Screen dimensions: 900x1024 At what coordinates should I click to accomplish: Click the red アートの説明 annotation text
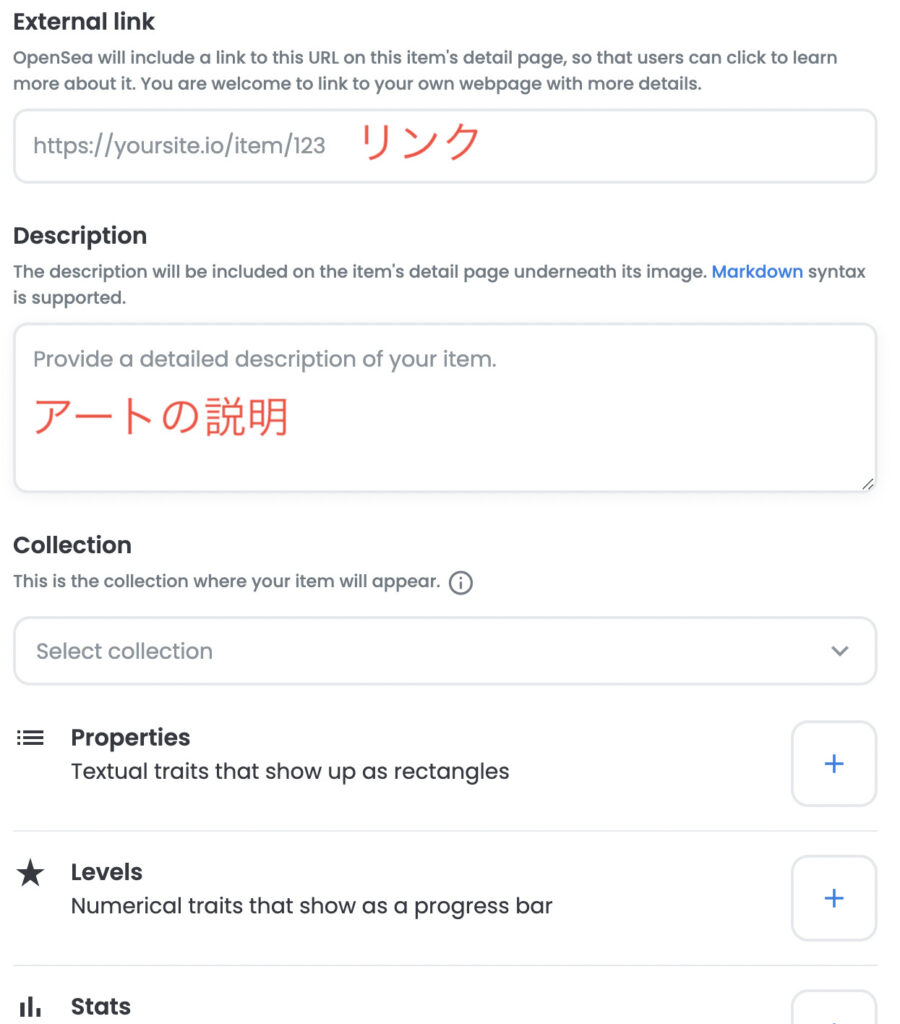[x=161, y=416]
